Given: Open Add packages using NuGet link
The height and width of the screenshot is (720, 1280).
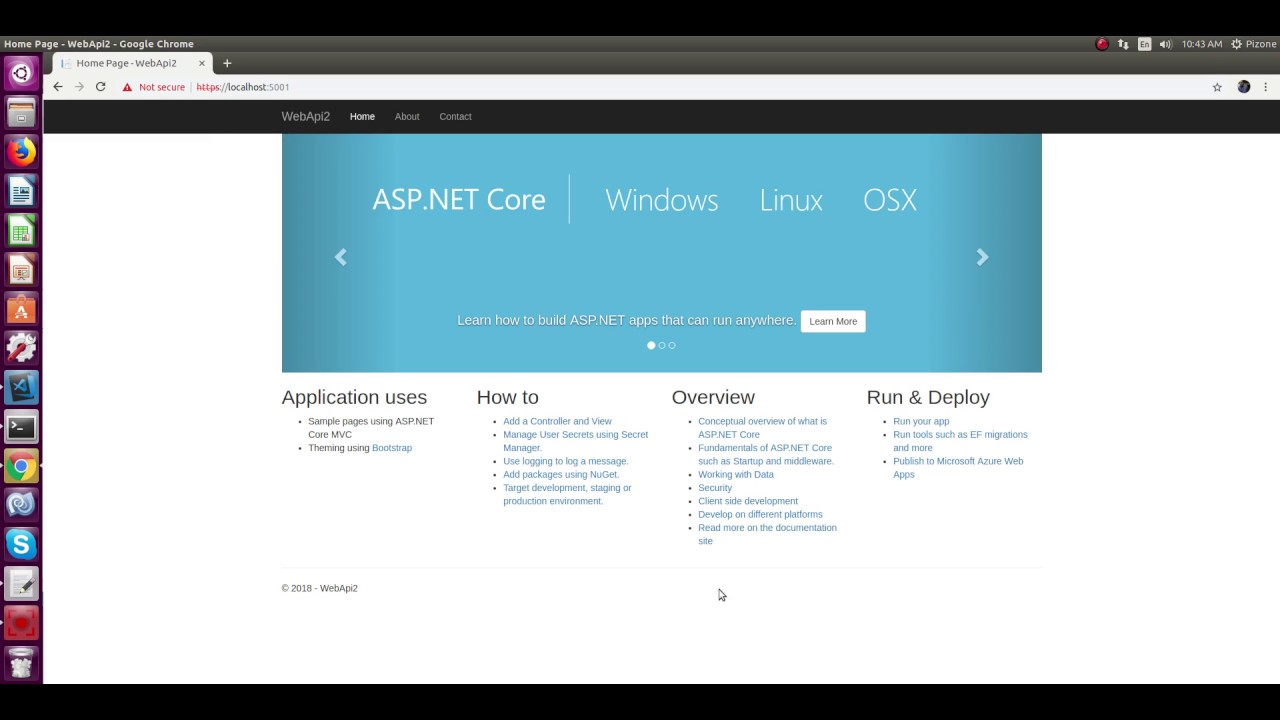Looking at the screenshot, I should pos(561,474).
